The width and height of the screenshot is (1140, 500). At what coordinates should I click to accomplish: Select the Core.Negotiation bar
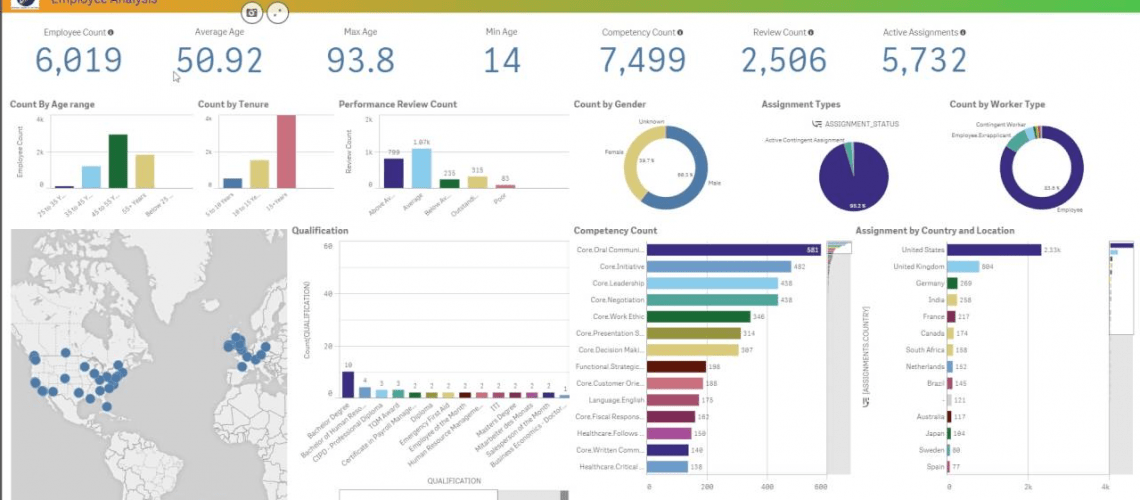(712, 300)
